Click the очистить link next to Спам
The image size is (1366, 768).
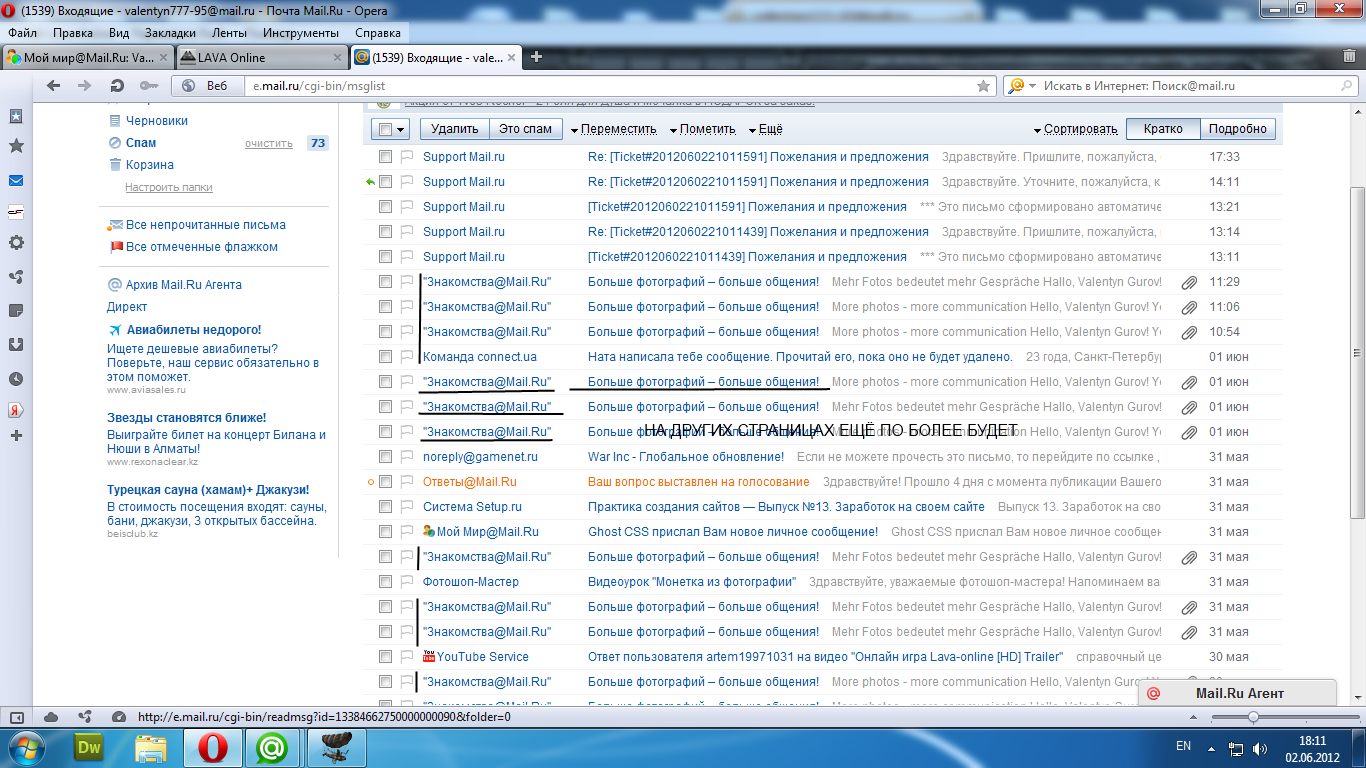(x=268, y=143)
